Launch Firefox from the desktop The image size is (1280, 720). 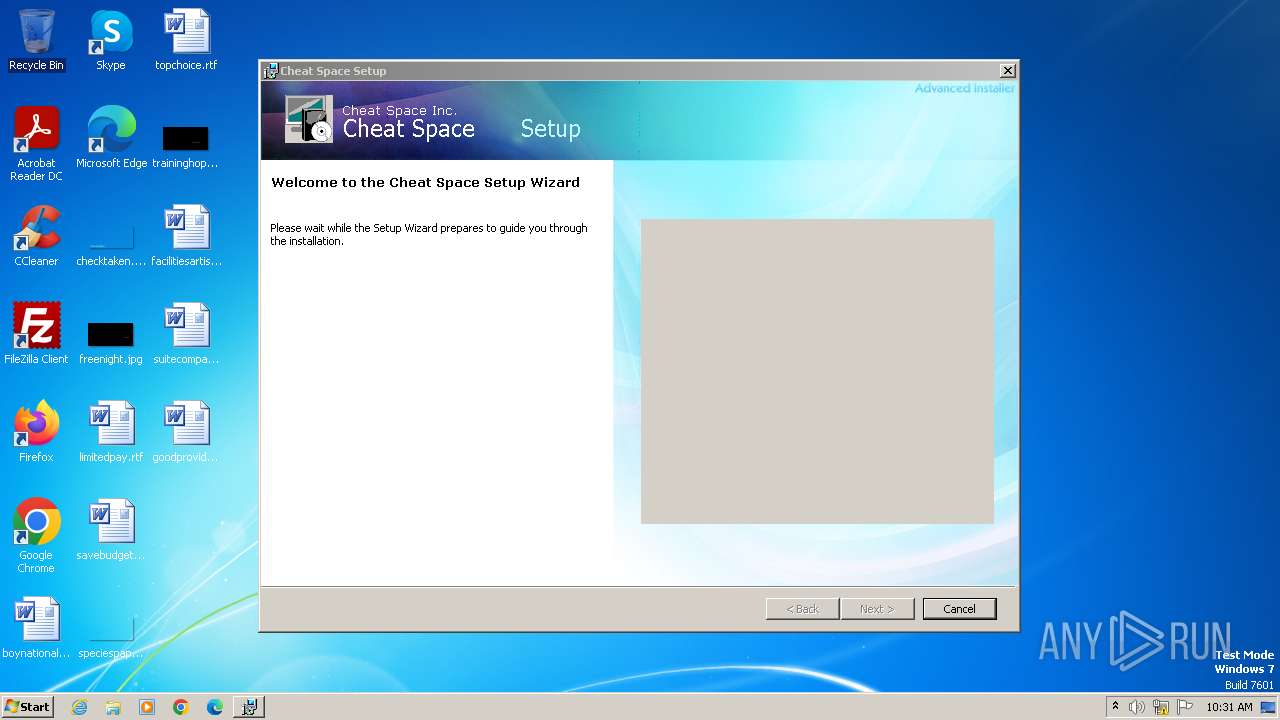point(36,432)
